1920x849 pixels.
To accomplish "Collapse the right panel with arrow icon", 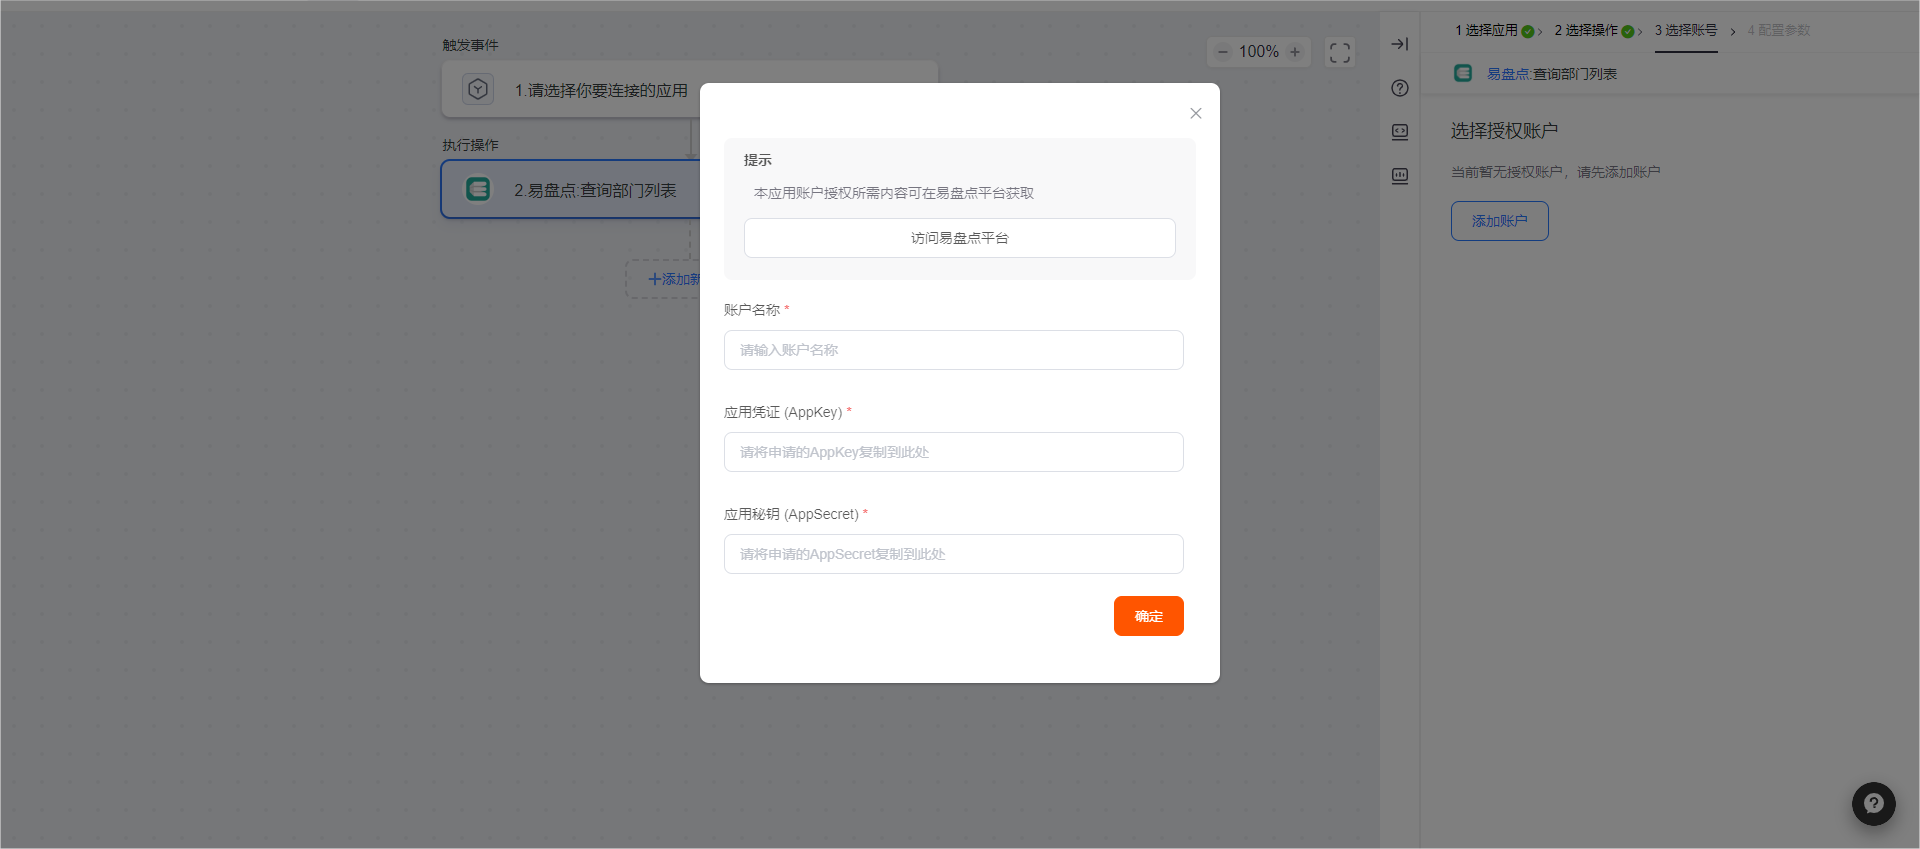I will pos(1400,44).
